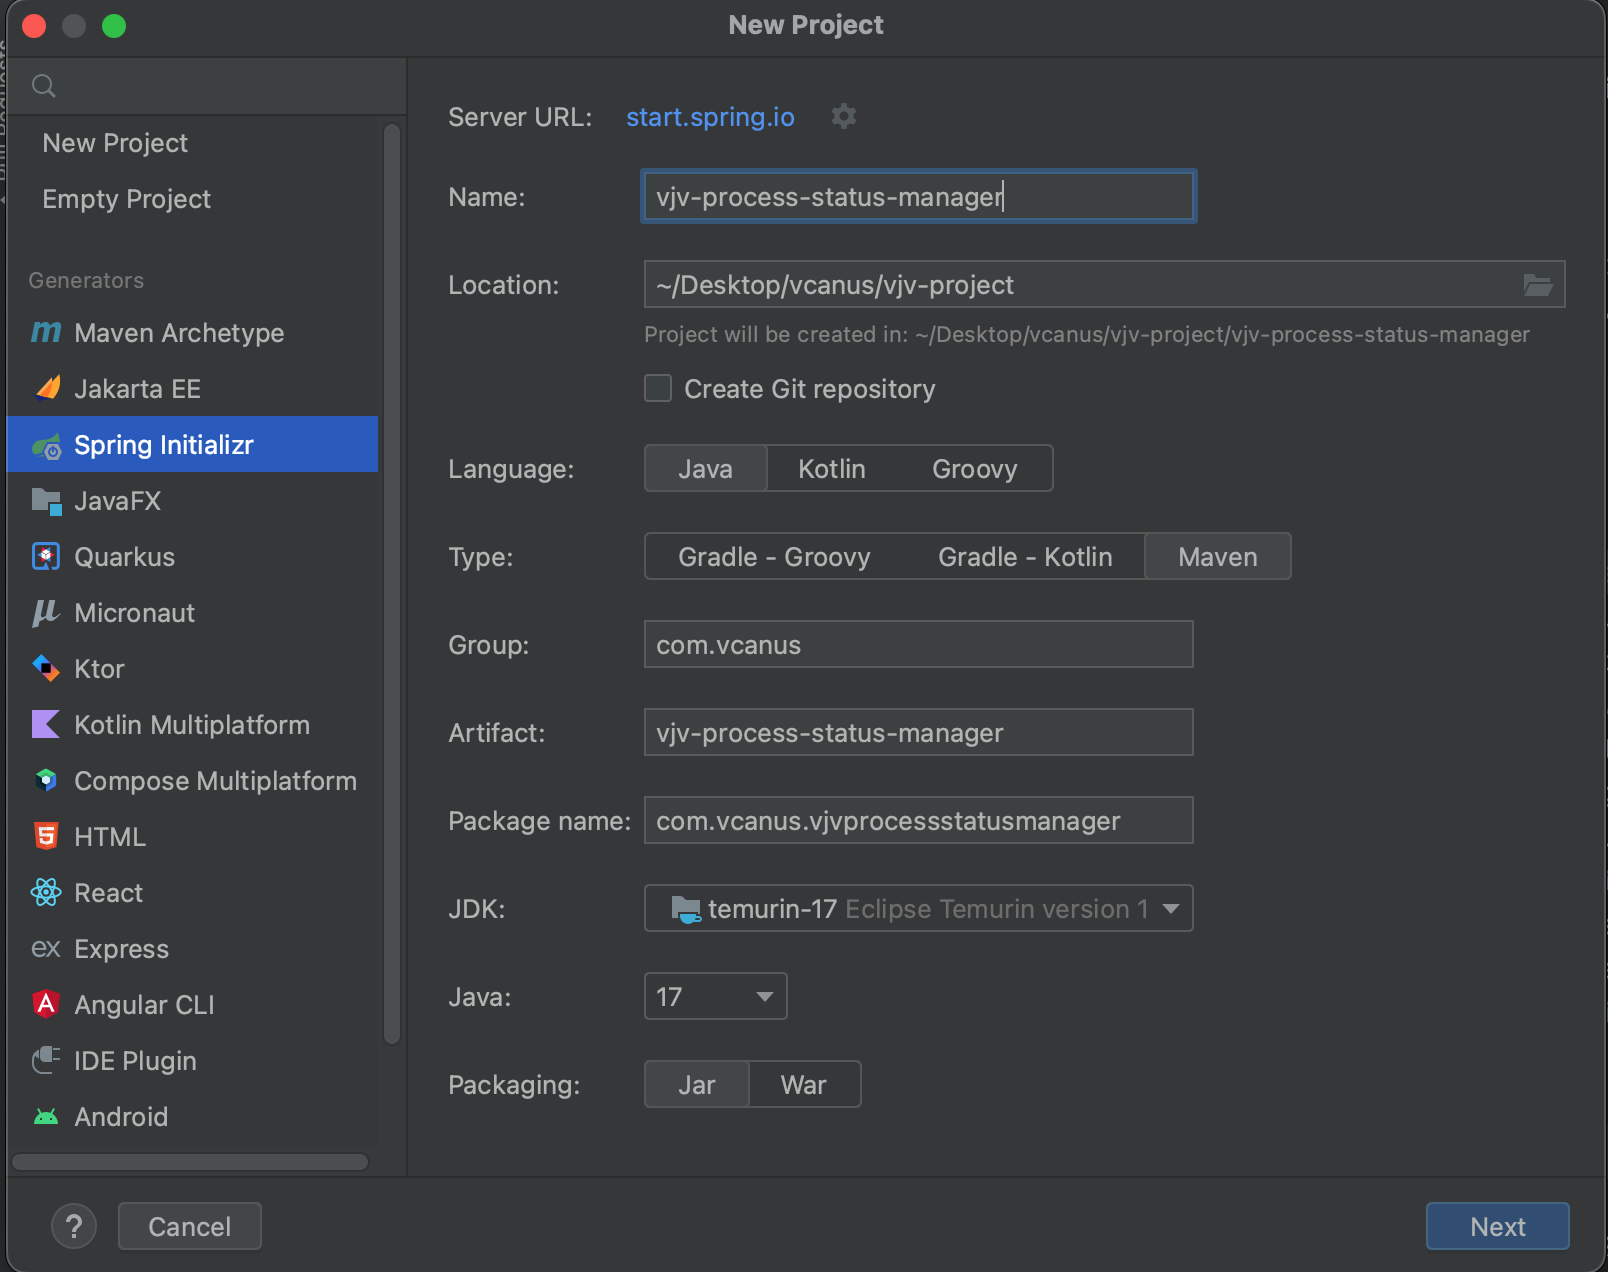Switch packaging to War
Screen dimensions: 1608x1272
pos(803,1084)
